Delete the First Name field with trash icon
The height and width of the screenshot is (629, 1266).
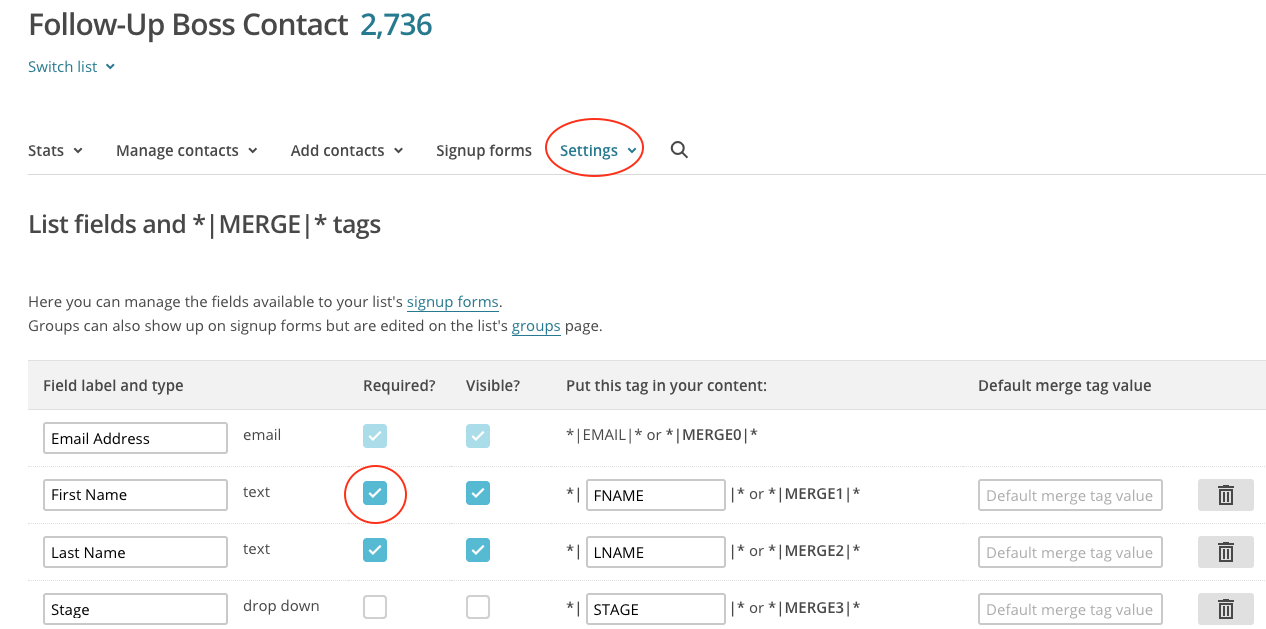1226,495
